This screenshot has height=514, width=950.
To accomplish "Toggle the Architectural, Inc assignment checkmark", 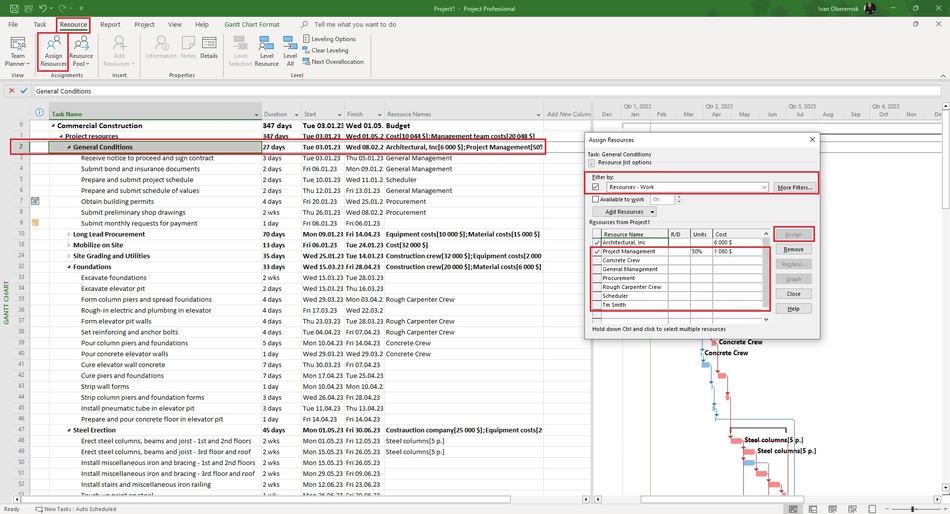I will pos(597,242).
